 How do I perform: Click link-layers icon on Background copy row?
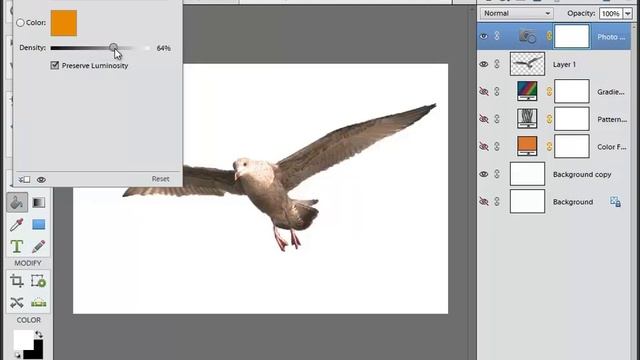(497, 174)
